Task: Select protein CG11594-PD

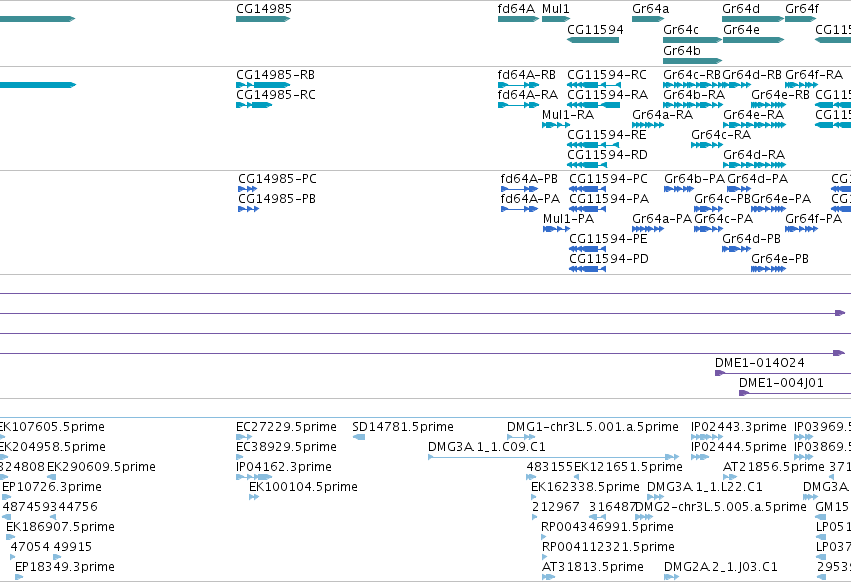Action: pyautogui.click(x=587, y=269)
